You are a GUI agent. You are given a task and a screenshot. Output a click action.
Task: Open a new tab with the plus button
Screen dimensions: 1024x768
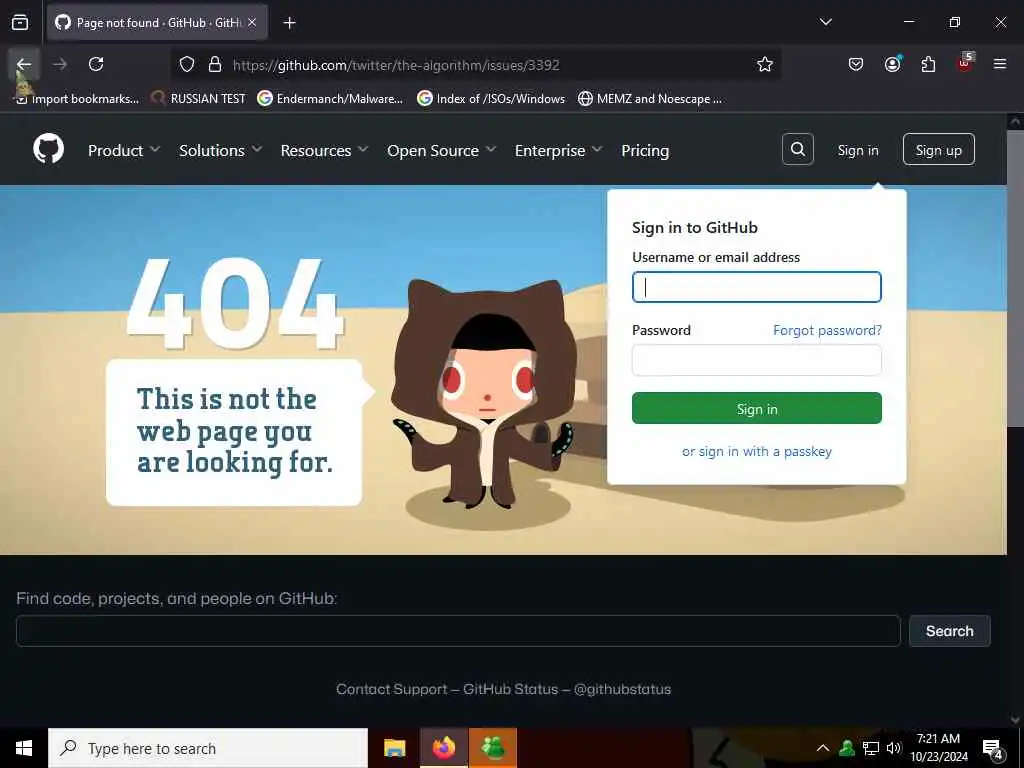tap(289, 23)
